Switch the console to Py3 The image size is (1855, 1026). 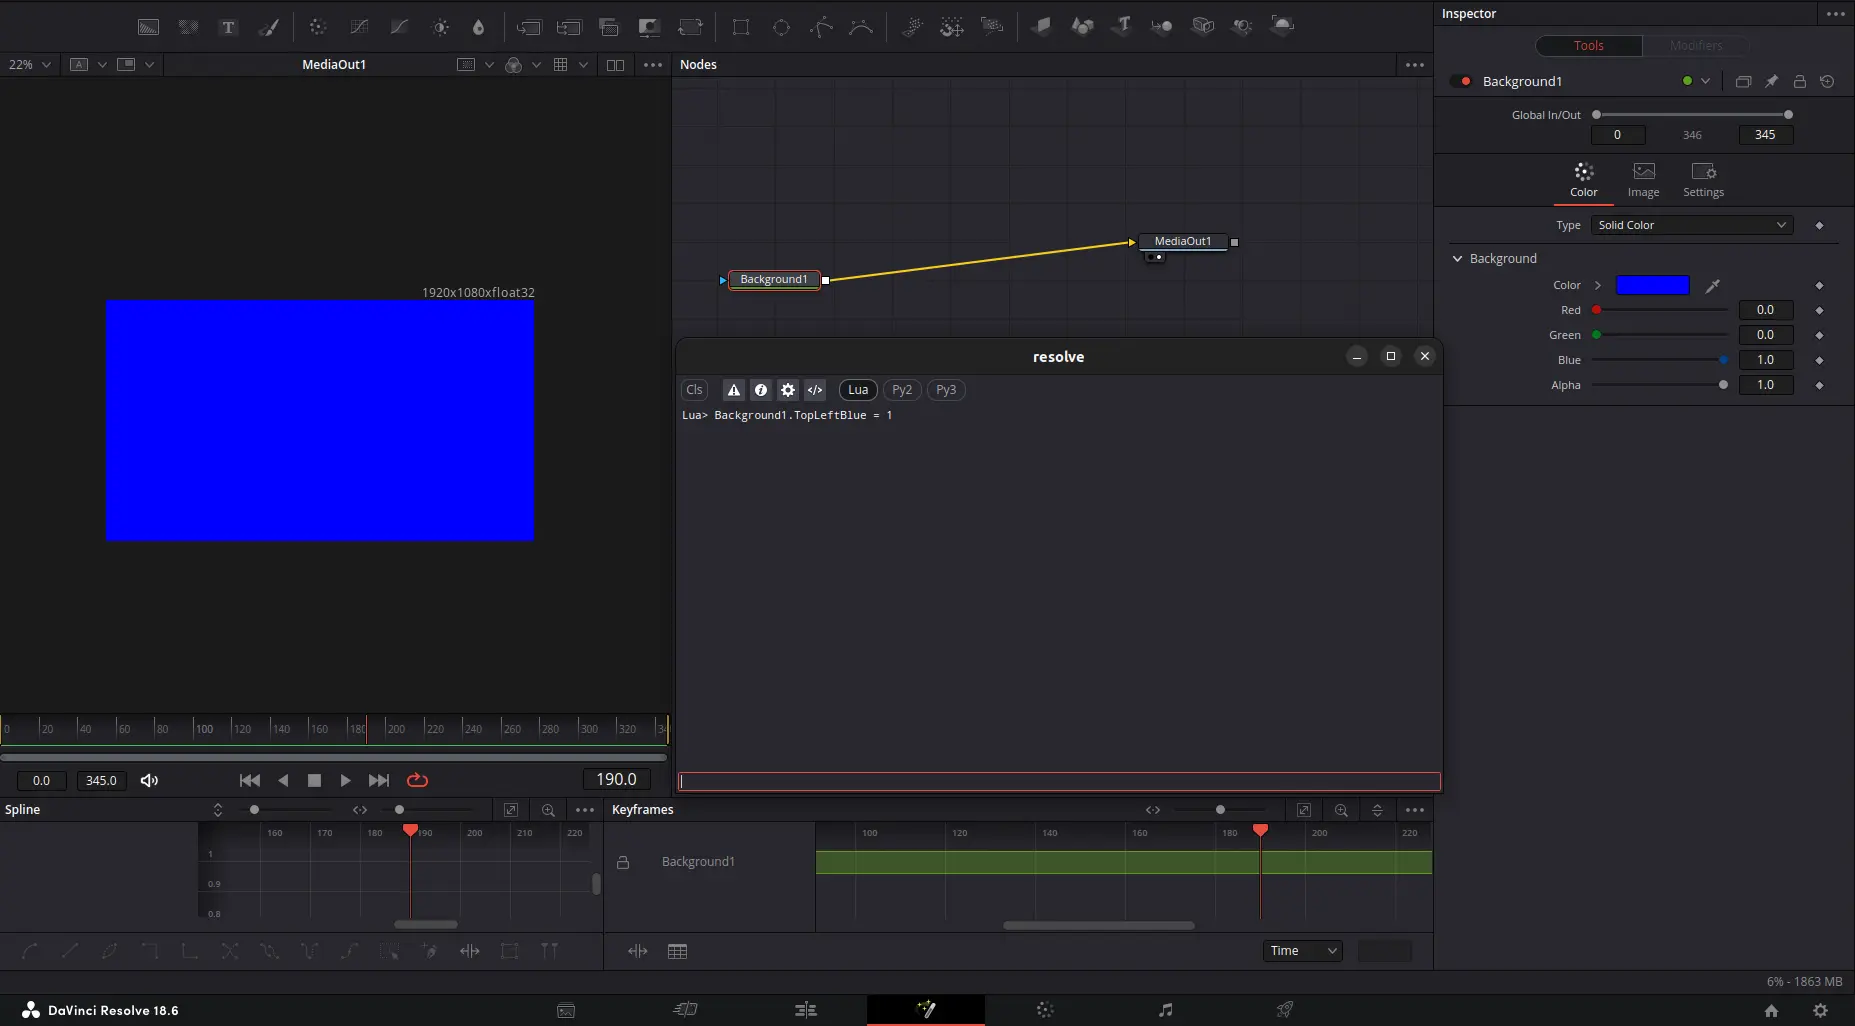[946, 390]
